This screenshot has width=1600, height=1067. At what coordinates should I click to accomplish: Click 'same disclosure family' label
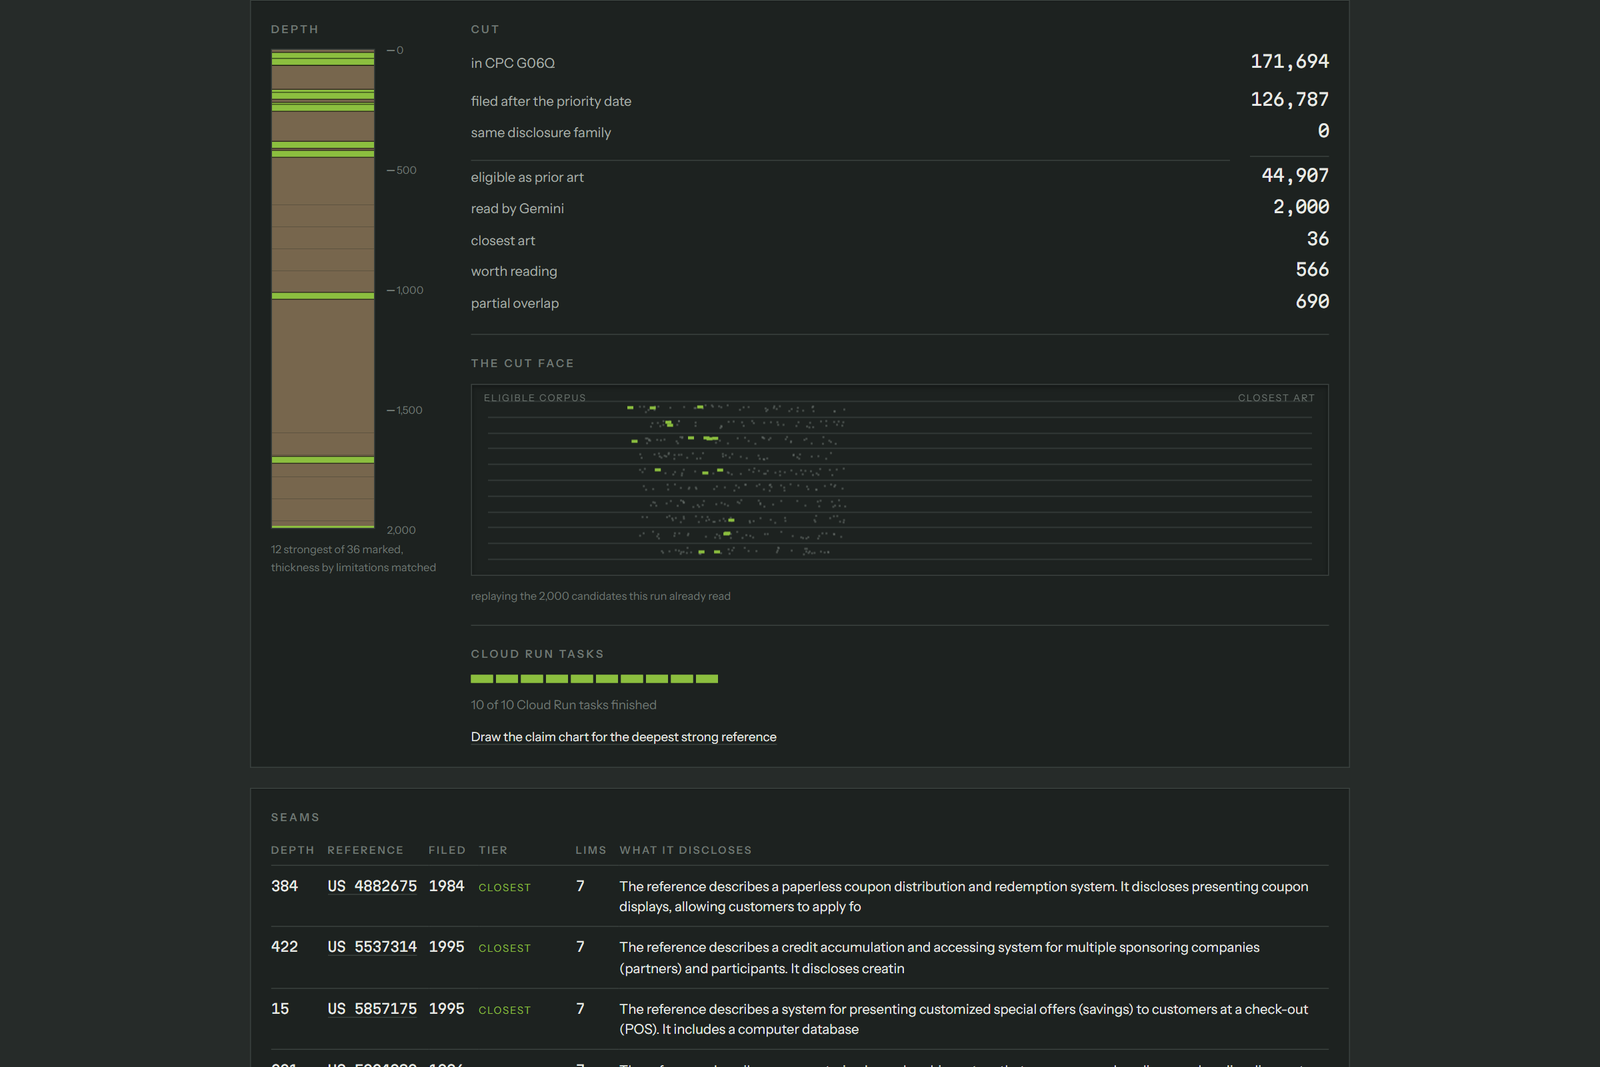541,132
